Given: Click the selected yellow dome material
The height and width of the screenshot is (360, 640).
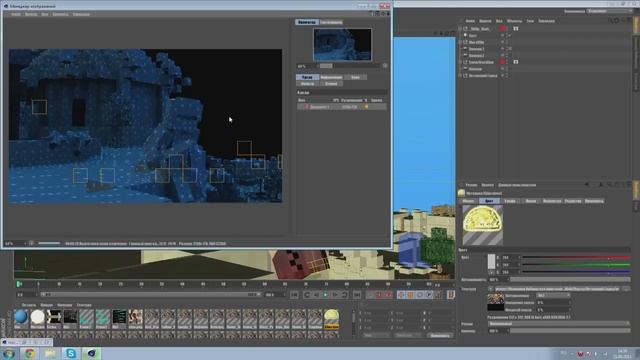Looking at the screenshot, I should click(331, 318).
